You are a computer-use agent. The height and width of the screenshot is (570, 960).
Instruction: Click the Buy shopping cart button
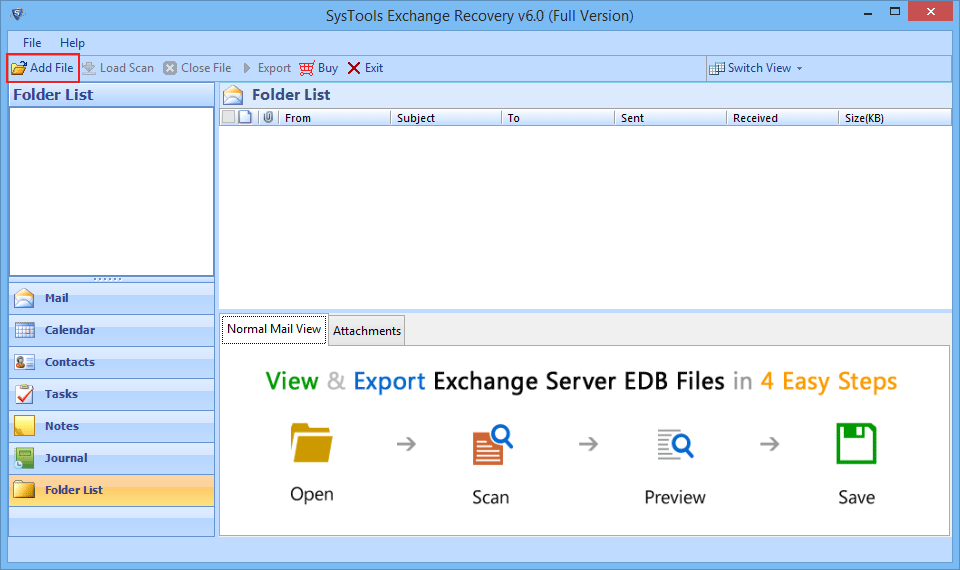click(x=318, y=68)
